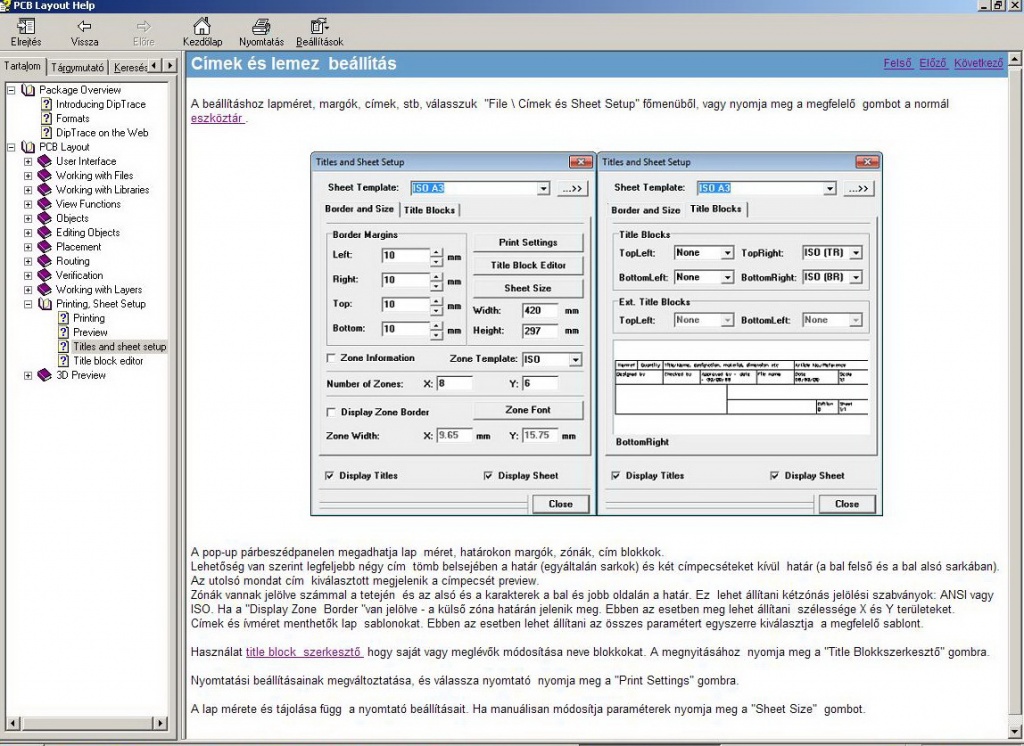Click the DipTrace on the Web topic icon
This screenshot has height=746, width=1024.
[46, 133]
